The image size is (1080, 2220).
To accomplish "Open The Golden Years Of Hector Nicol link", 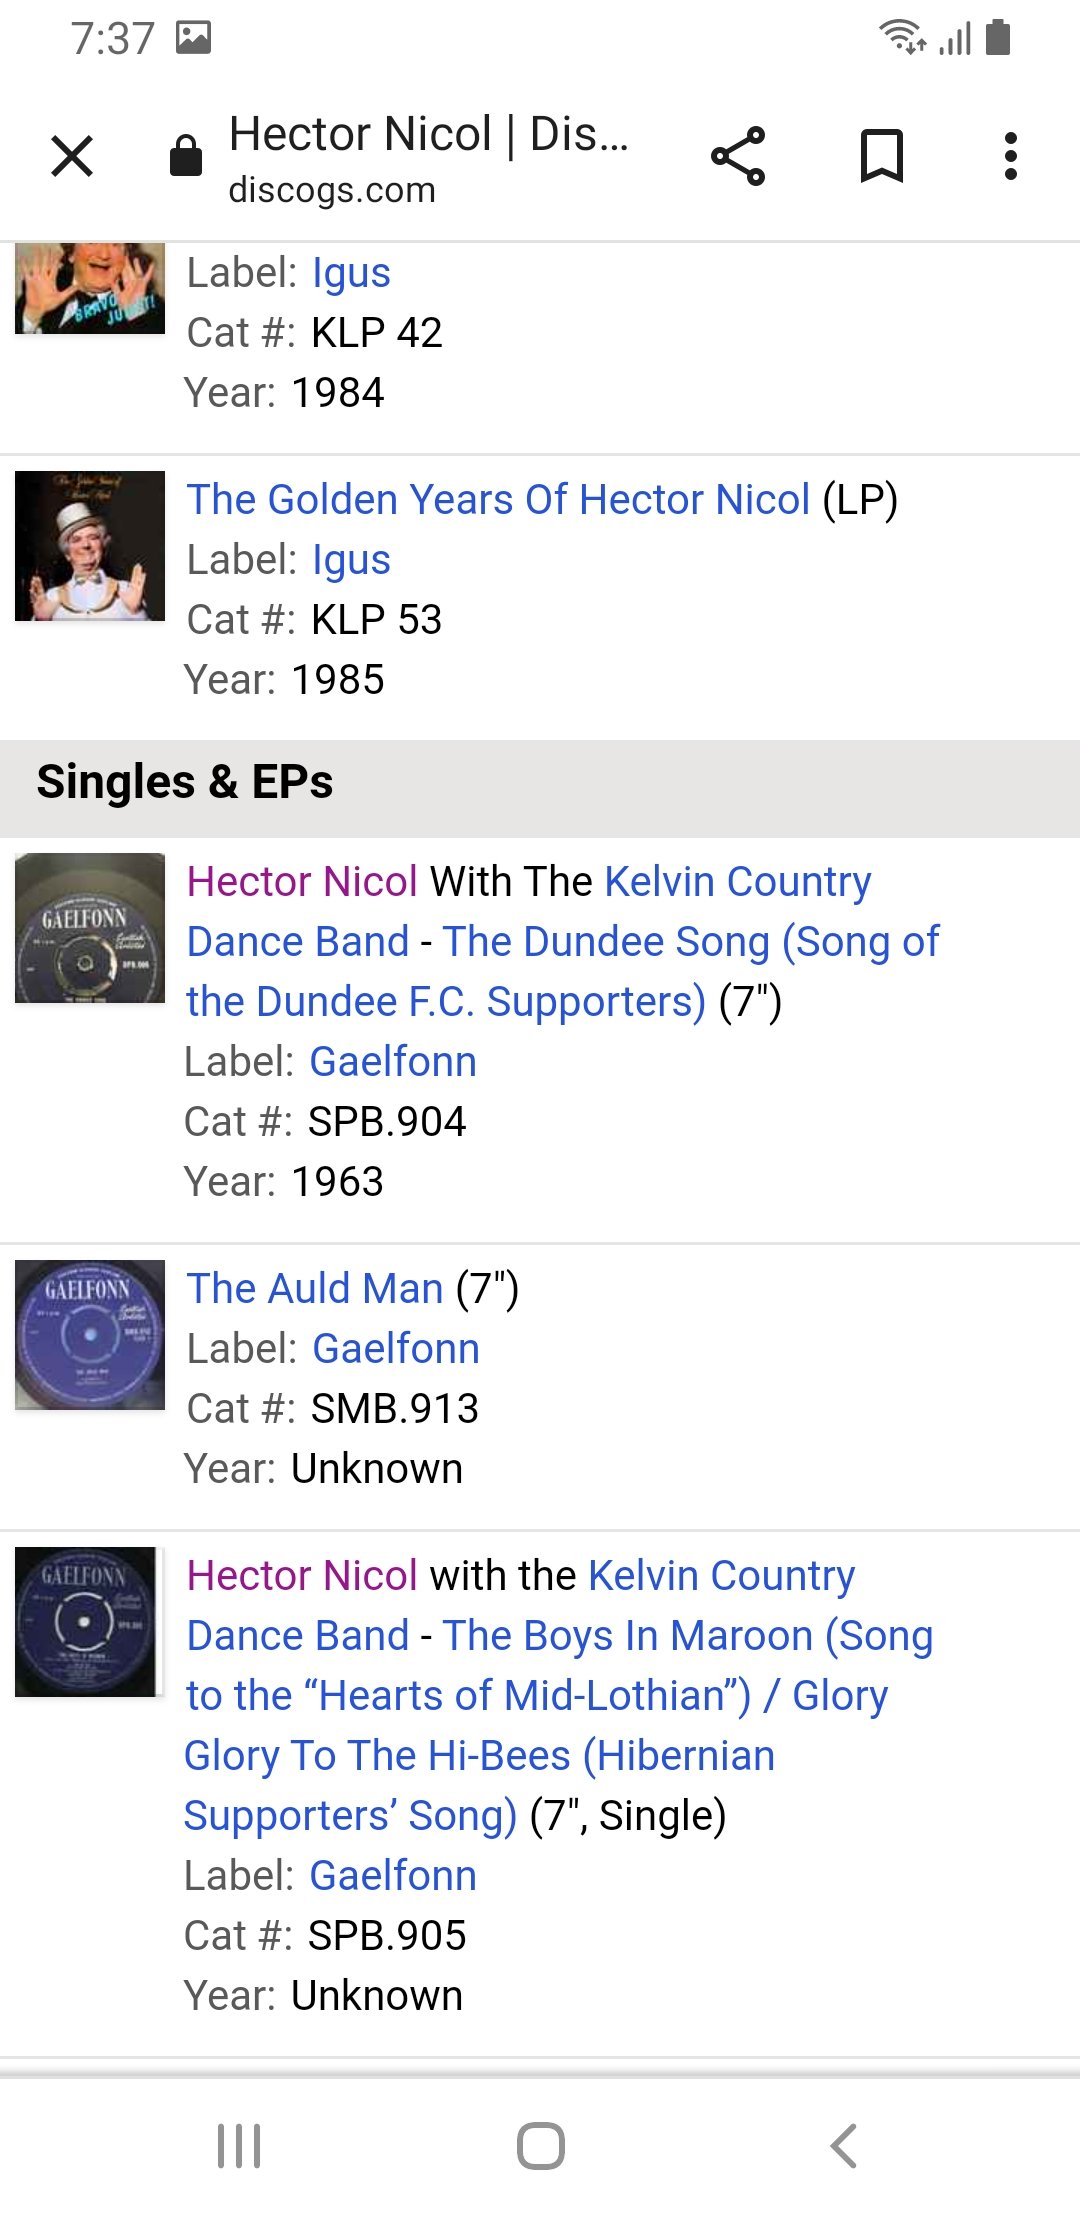I will coord(498,500).
